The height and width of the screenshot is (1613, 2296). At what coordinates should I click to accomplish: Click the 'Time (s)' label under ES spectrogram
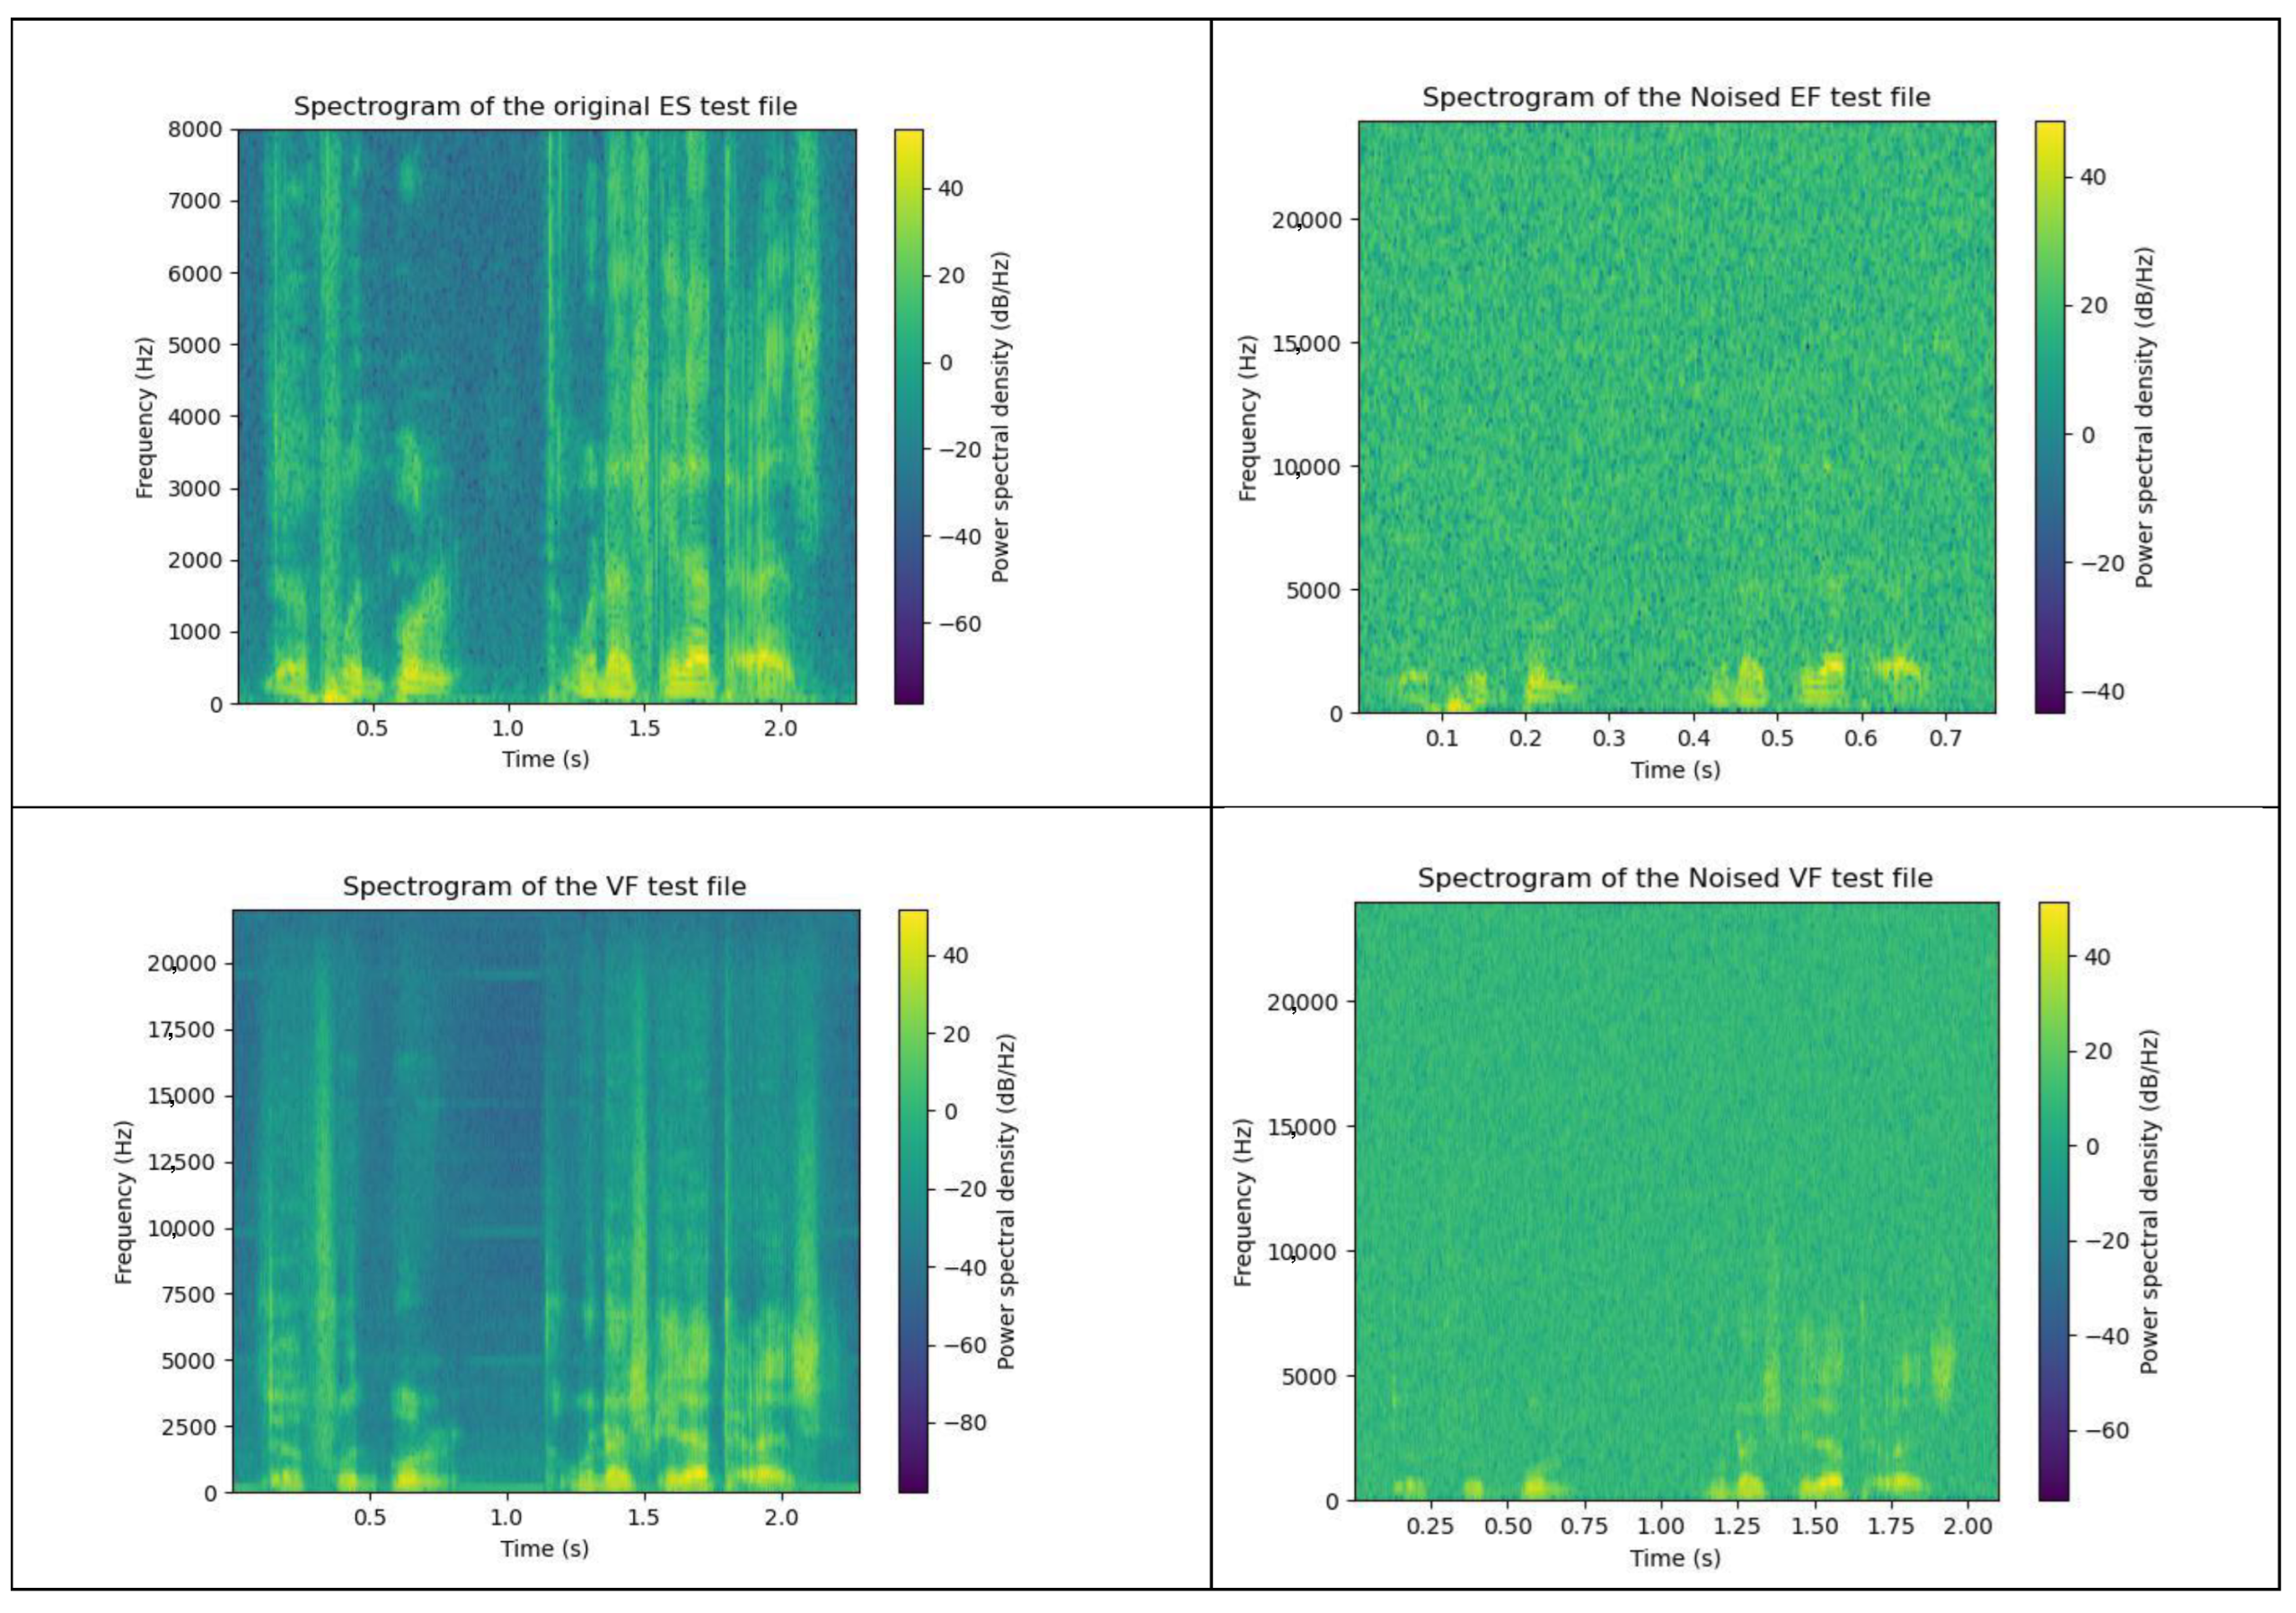coord(545,759)
